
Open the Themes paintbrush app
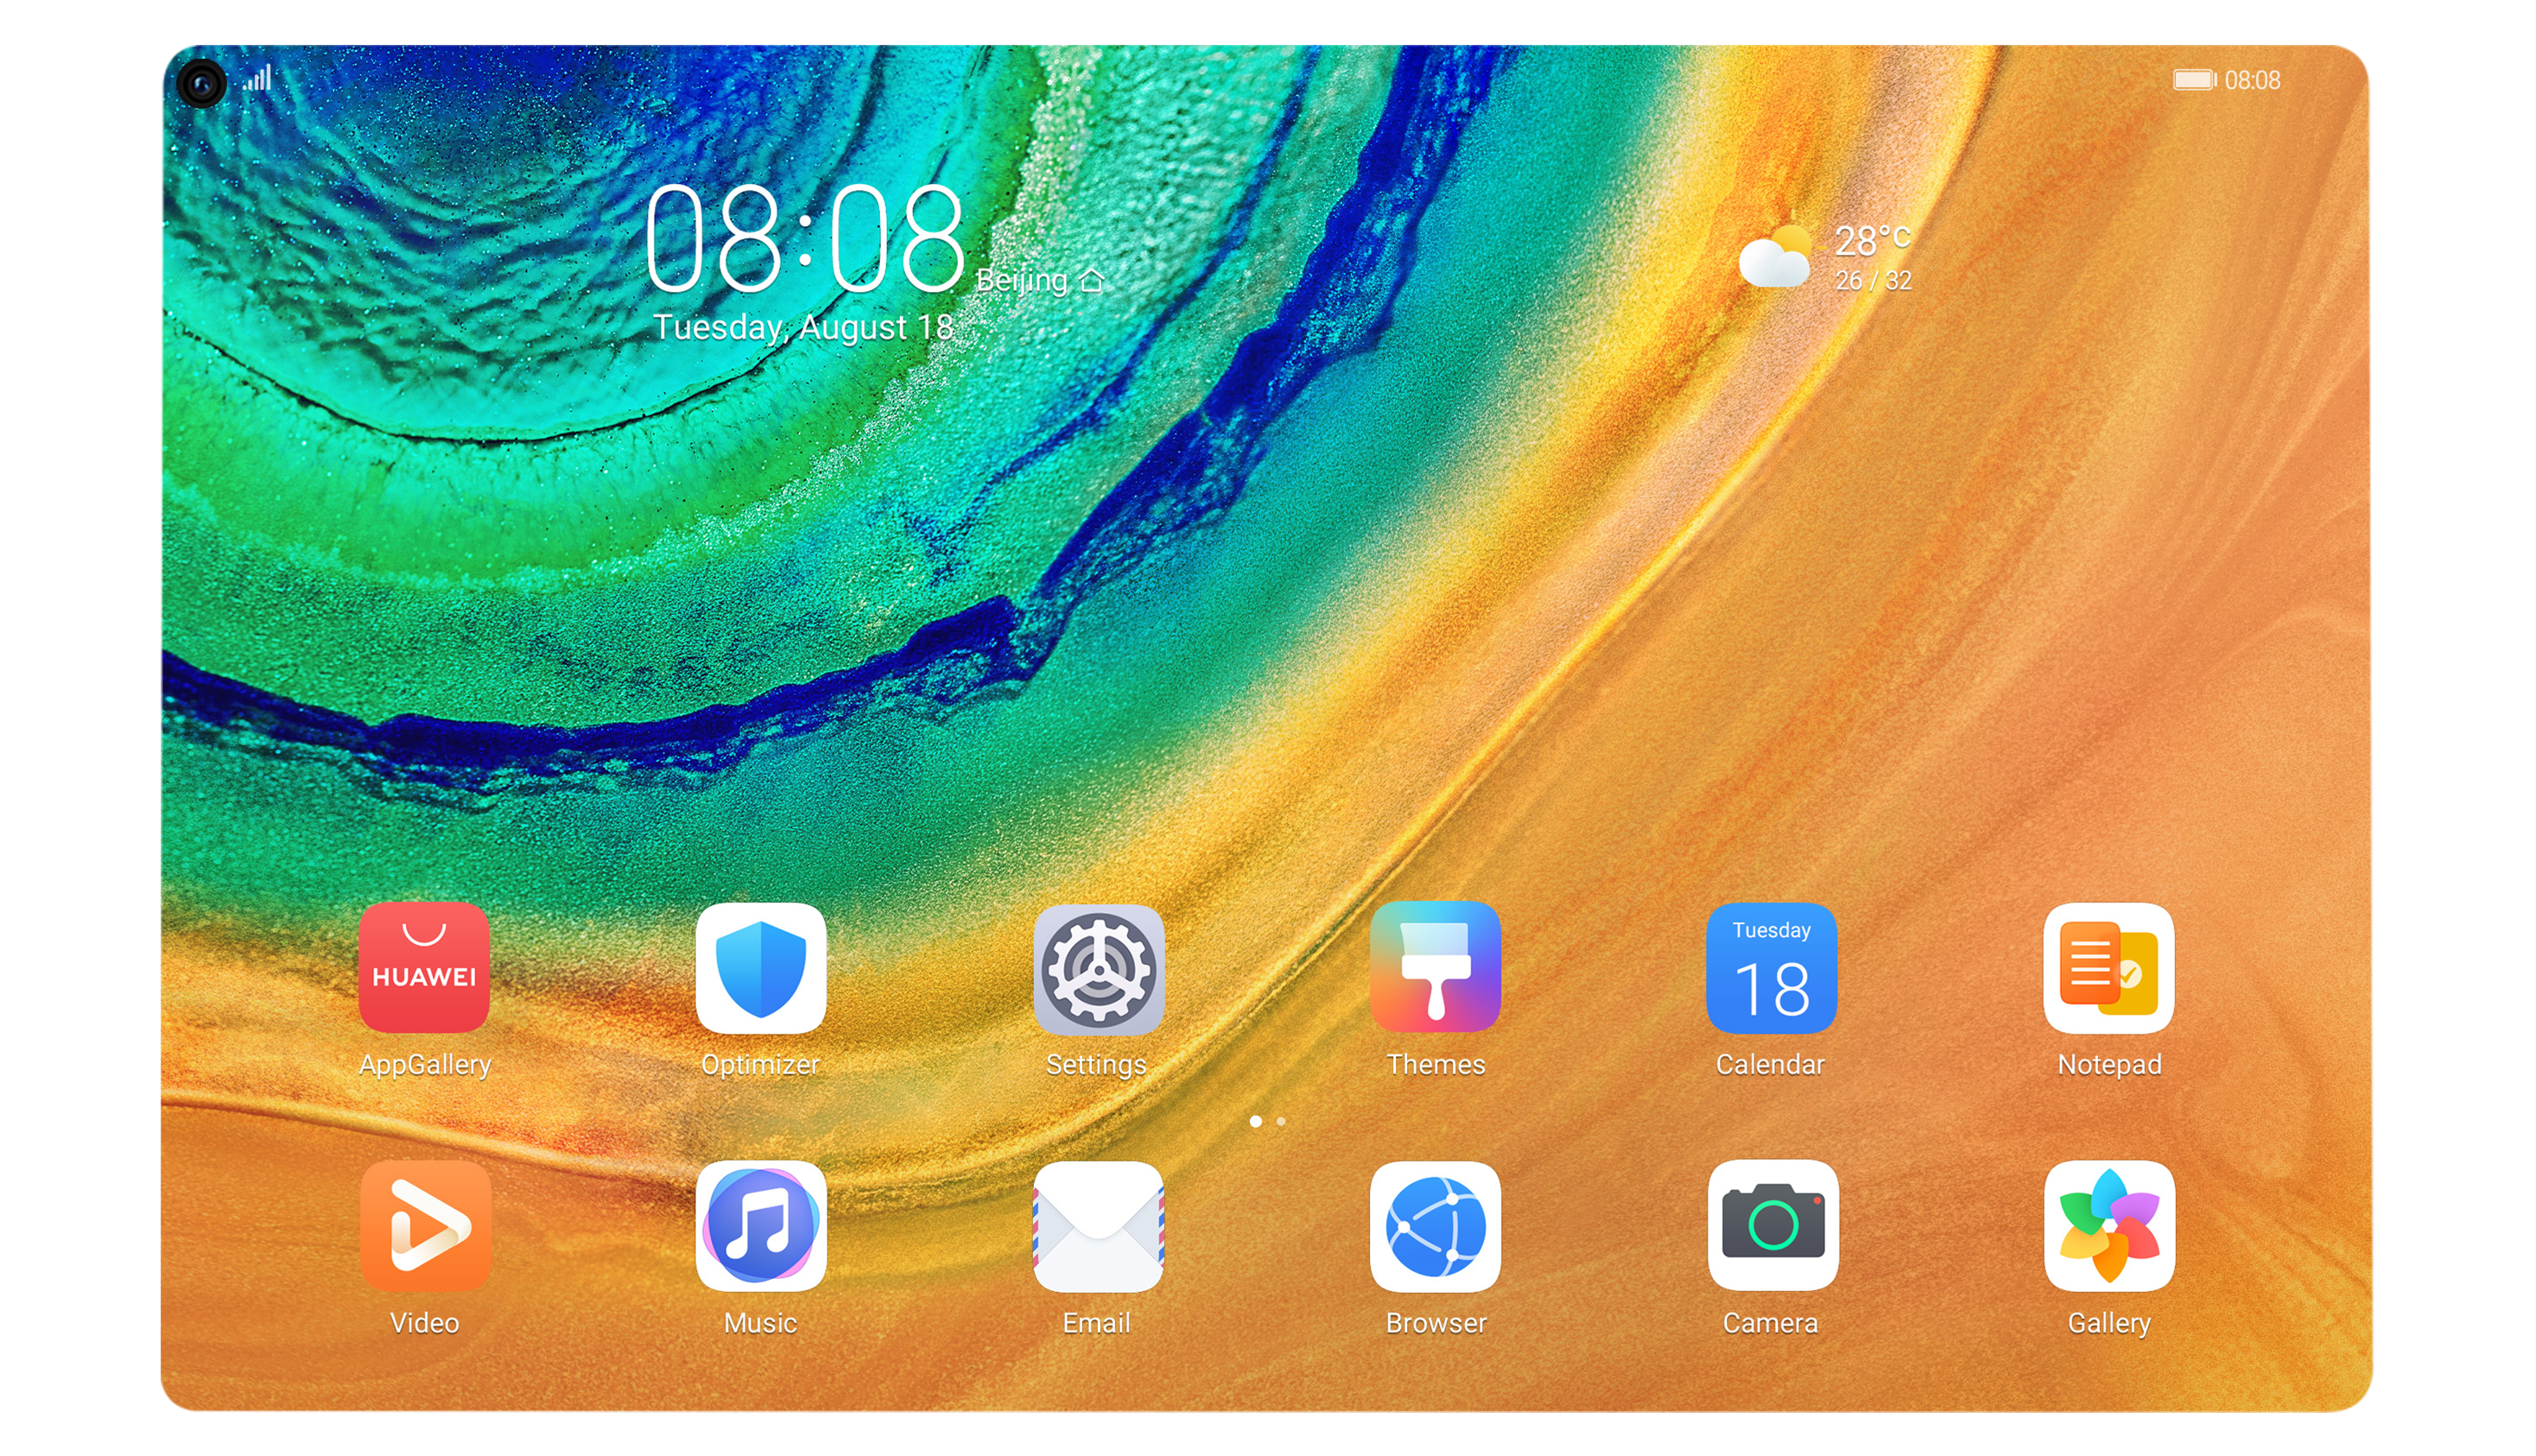click(x=1435, y=967)
